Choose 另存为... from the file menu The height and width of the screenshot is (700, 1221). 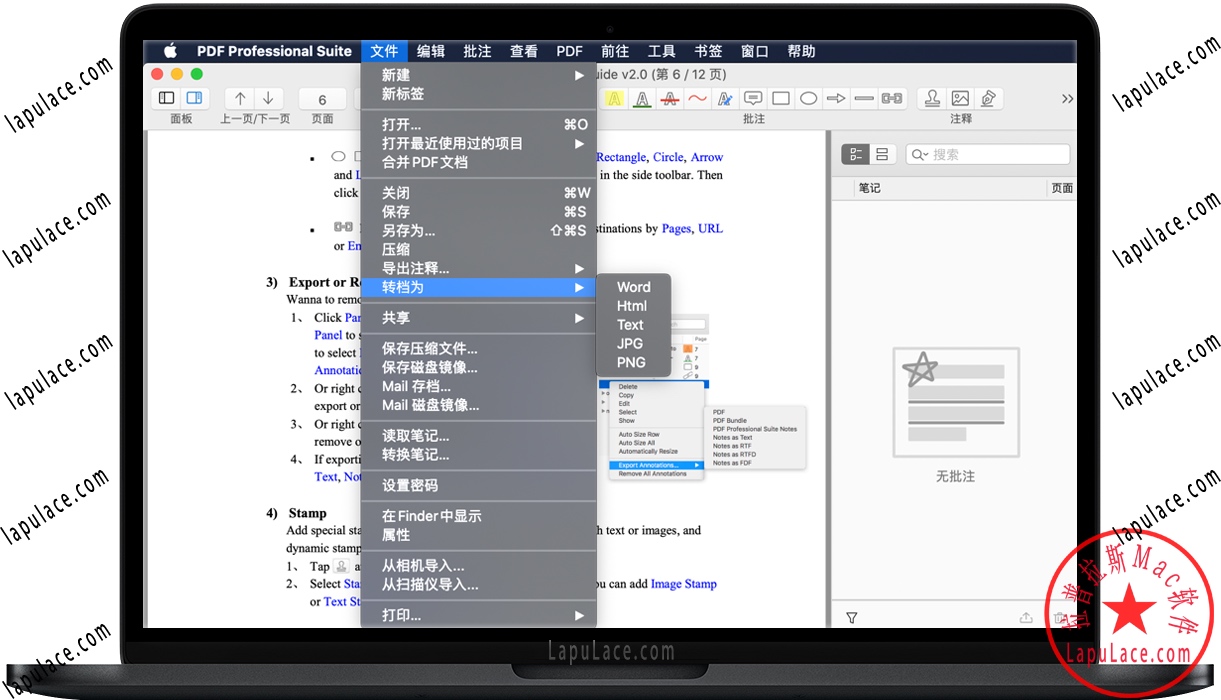478,231
